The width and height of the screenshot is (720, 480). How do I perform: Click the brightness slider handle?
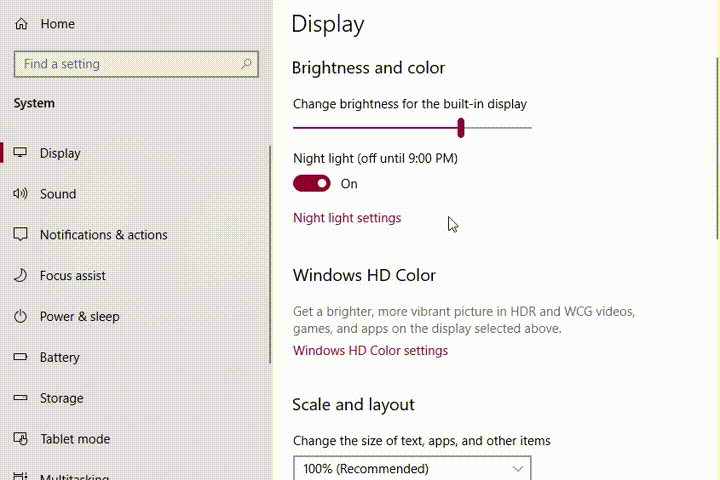[x=461, y=128]
